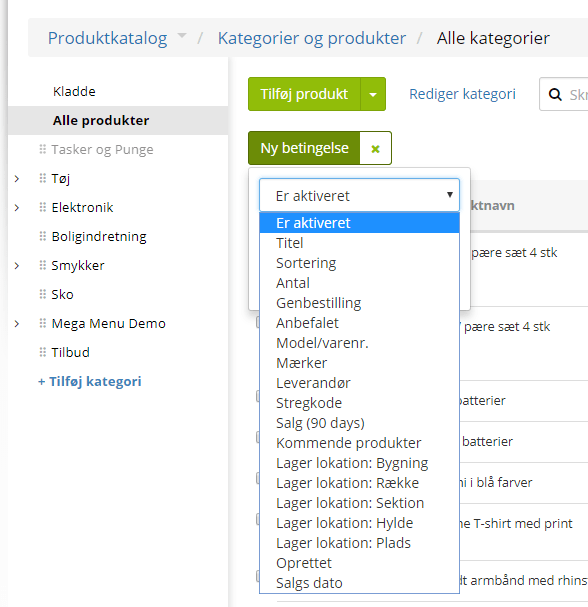
Task: Click the T-shirt med print product
Action: (x=515, y=524)
